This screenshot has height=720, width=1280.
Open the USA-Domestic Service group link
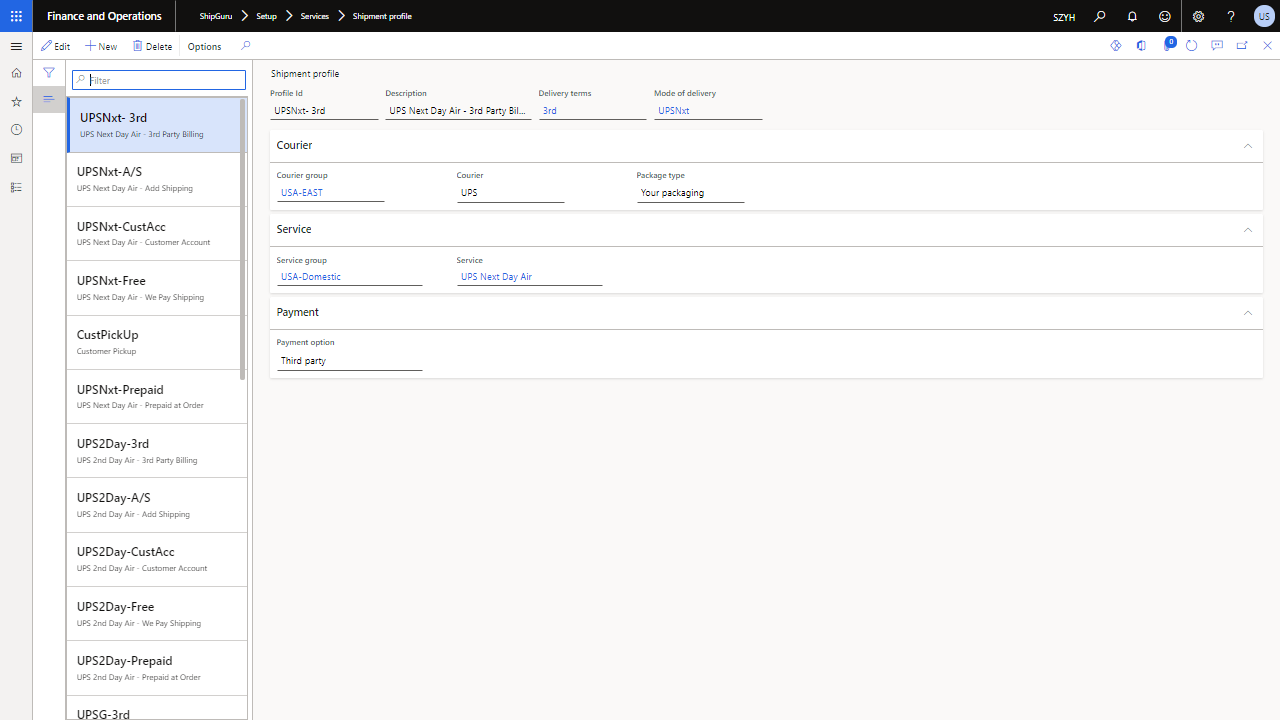(311, 277)
